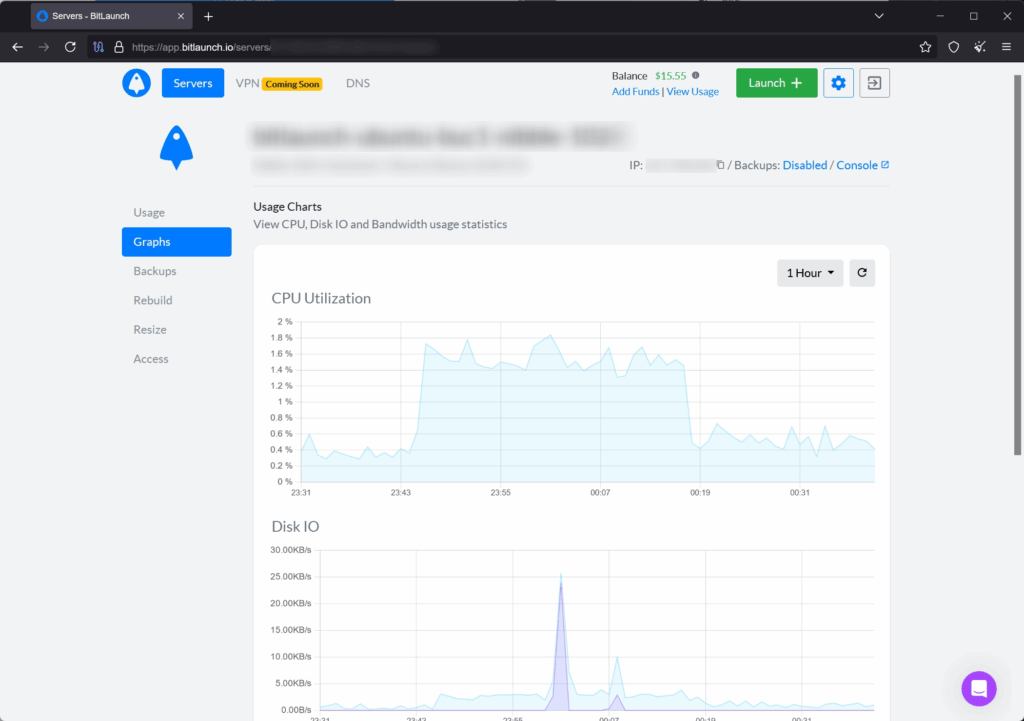Open browser hamburger menu

pos(1006,47)
